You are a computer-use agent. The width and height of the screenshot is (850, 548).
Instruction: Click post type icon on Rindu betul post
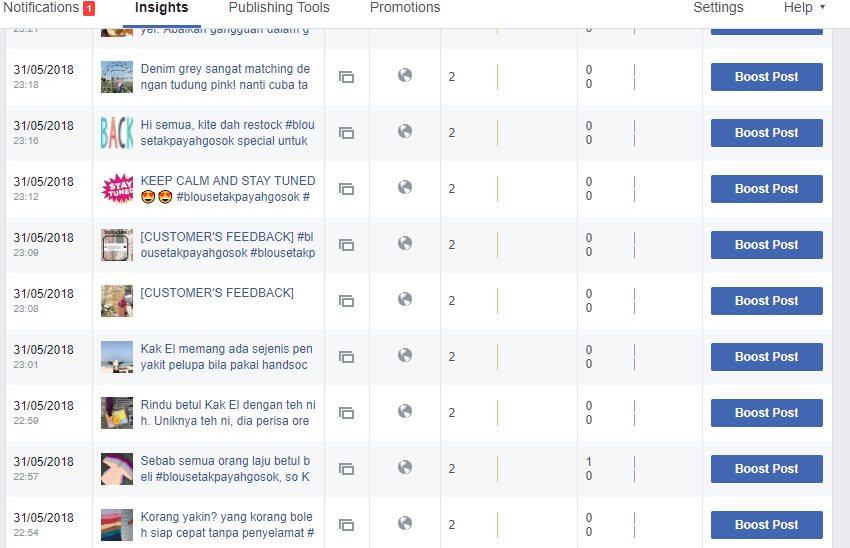[x=346, y=413]
